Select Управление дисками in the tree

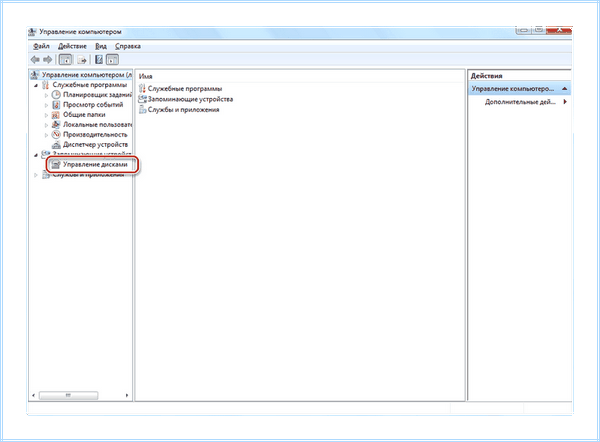tap(95, 165)
